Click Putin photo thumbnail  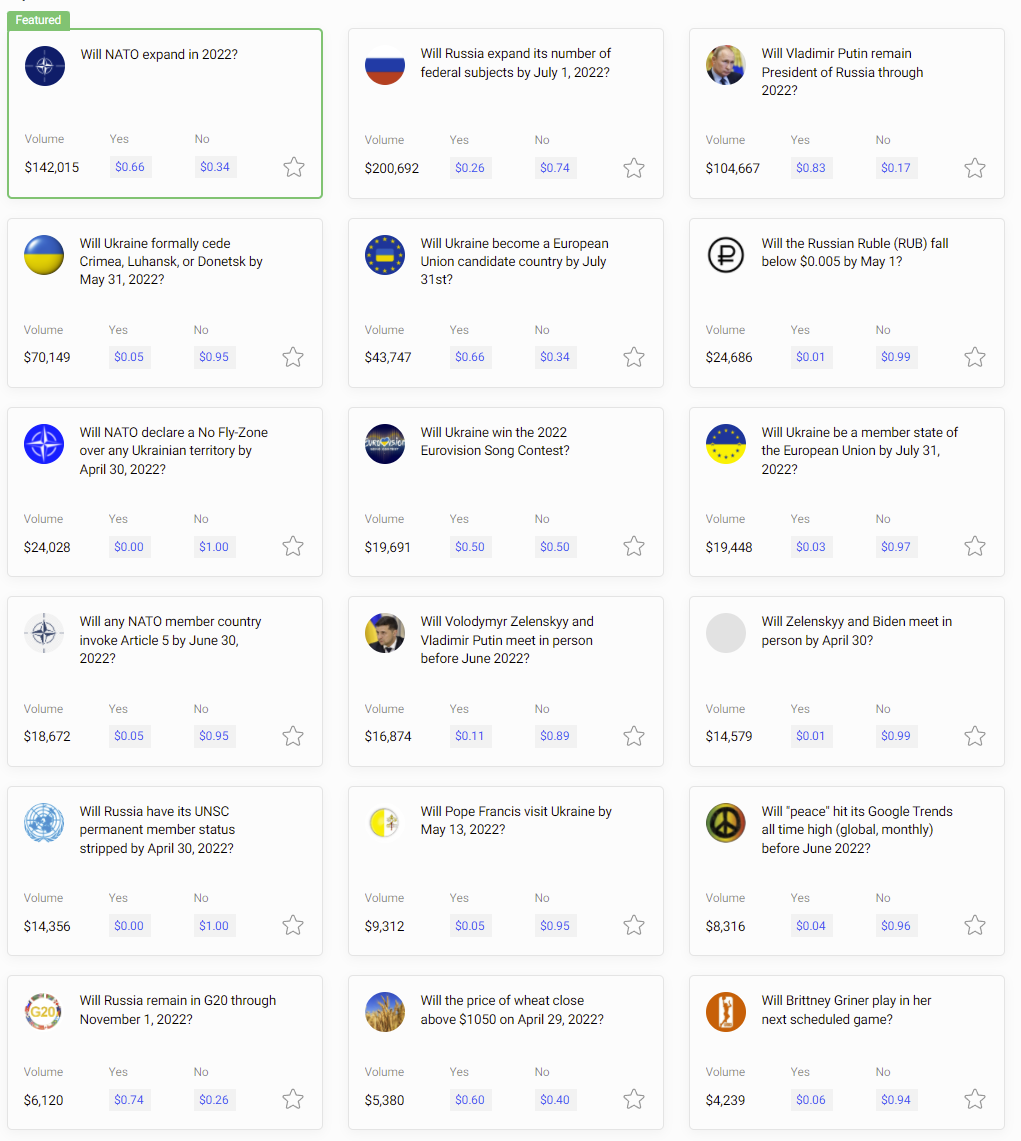click(x=726, y=66)
